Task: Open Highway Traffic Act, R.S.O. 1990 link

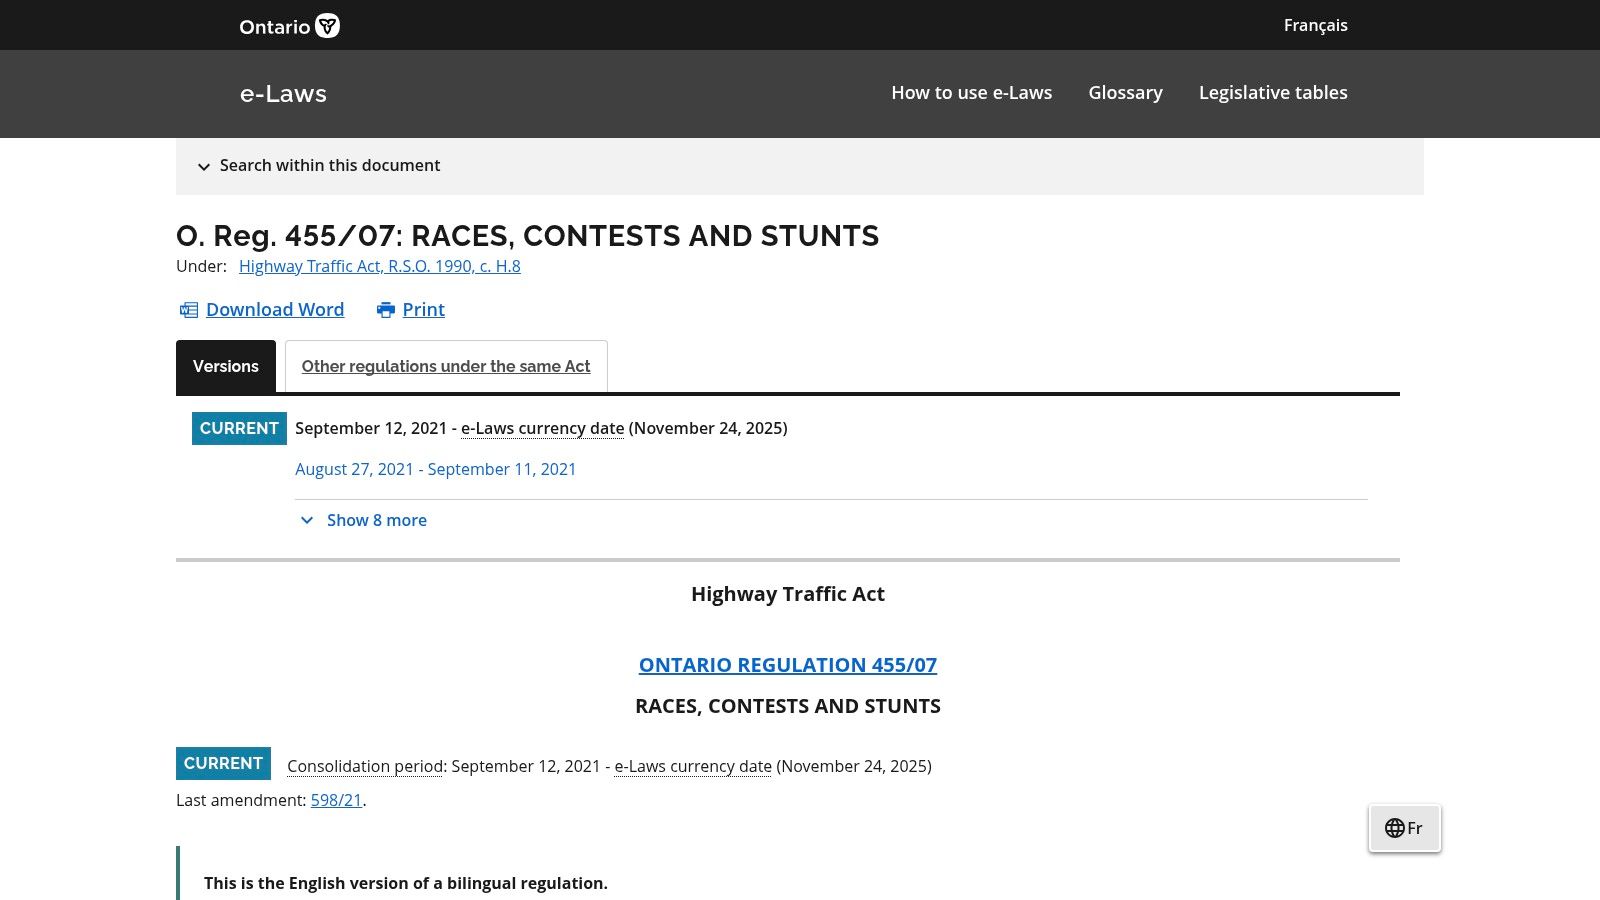Action: click(x=380, y=266)
